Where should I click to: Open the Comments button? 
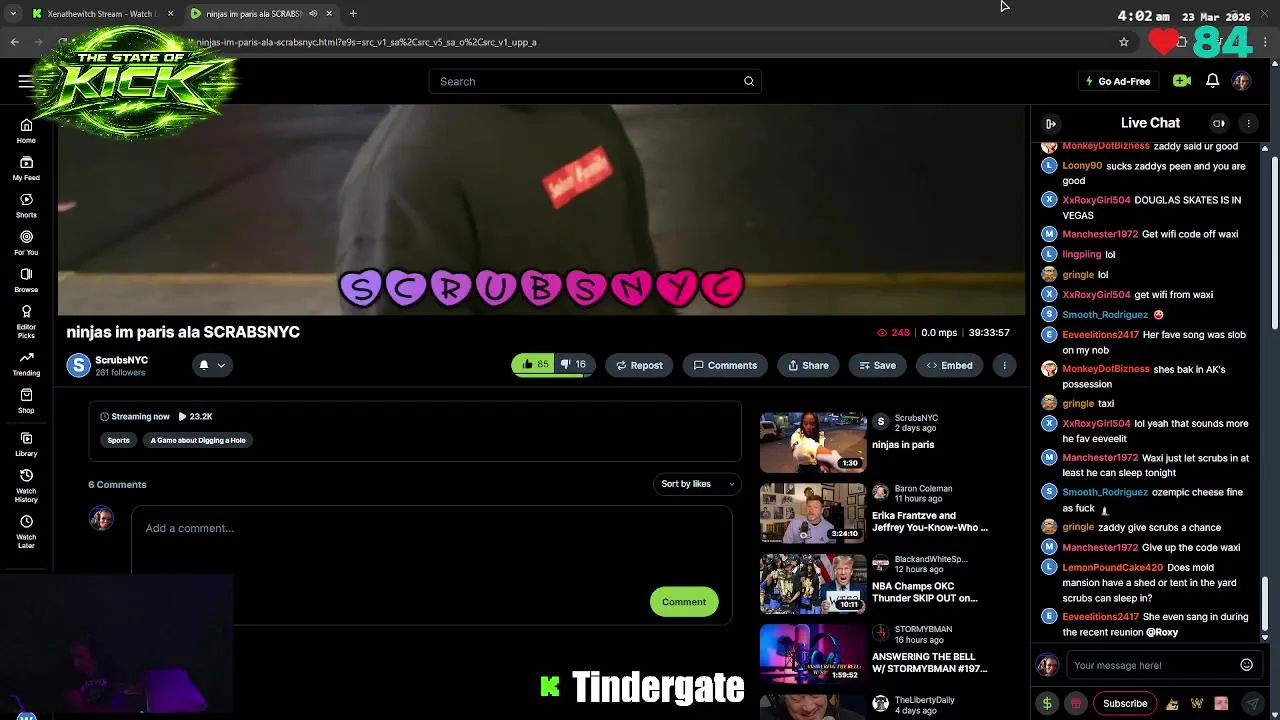click(x=725, y=365)
